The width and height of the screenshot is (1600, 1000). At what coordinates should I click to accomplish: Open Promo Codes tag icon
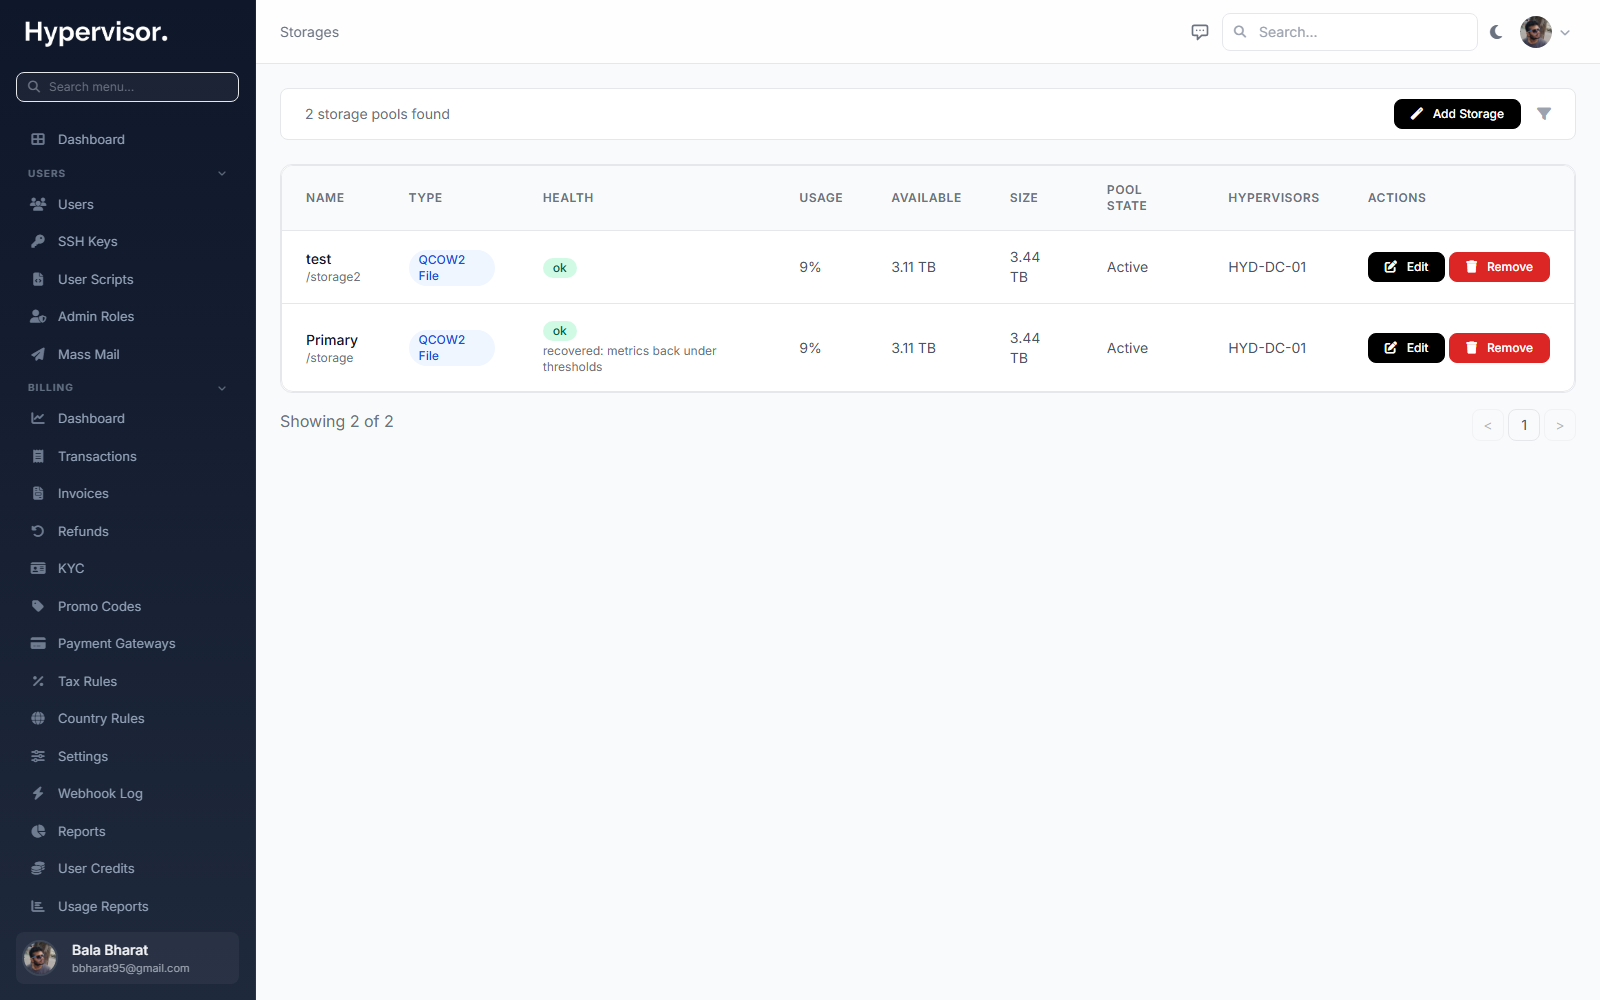pos(38,606)
